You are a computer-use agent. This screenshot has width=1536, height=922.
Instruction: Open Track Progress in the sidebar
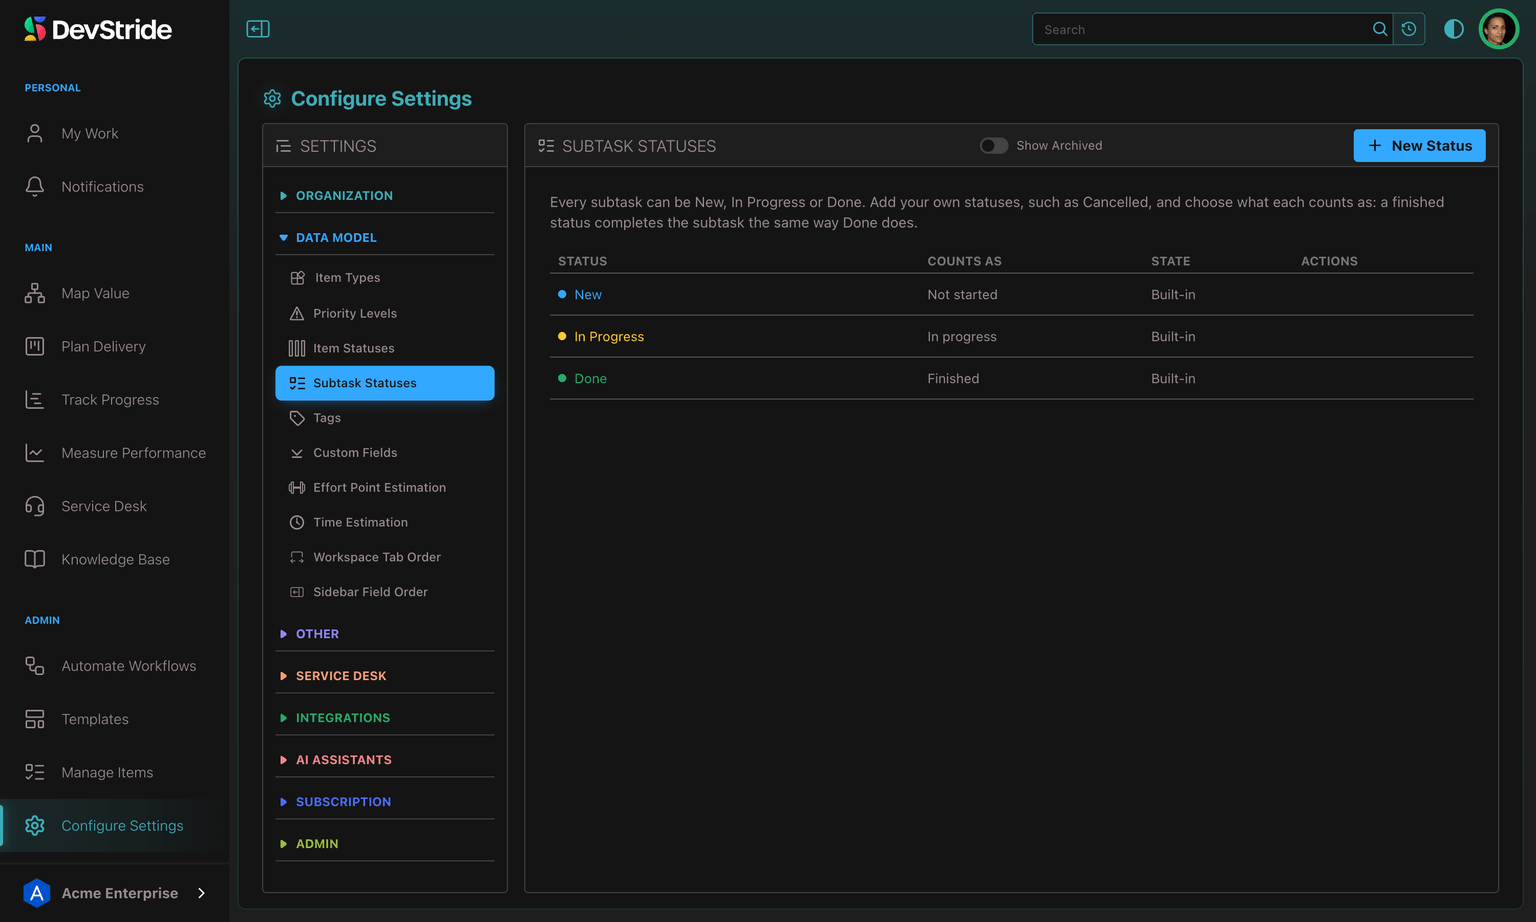pyautogui.click(x=115, y=400)
